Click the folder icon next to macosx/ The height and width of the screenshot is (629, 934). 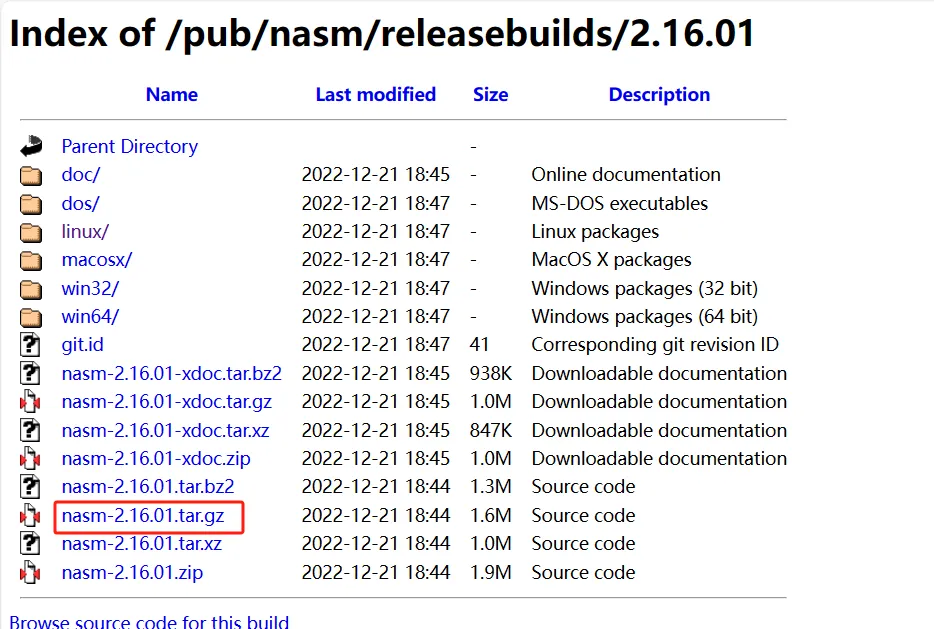pyautogui.click(x=31, y=260)
